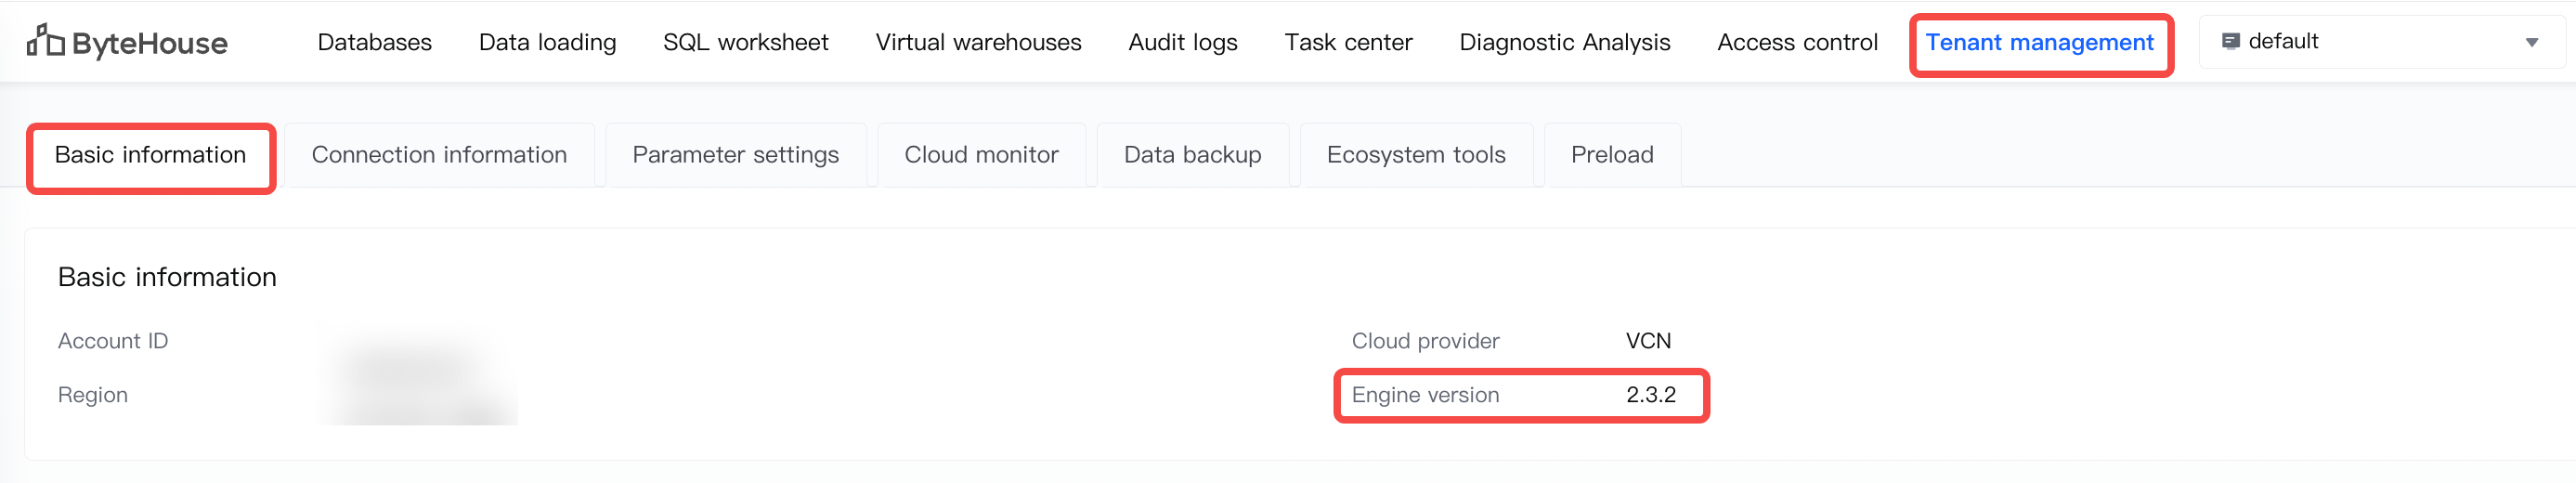Viewport: 2576px width, 483px height.
Task: Open the Parameter settings tab
Action: tap(735, 155)
